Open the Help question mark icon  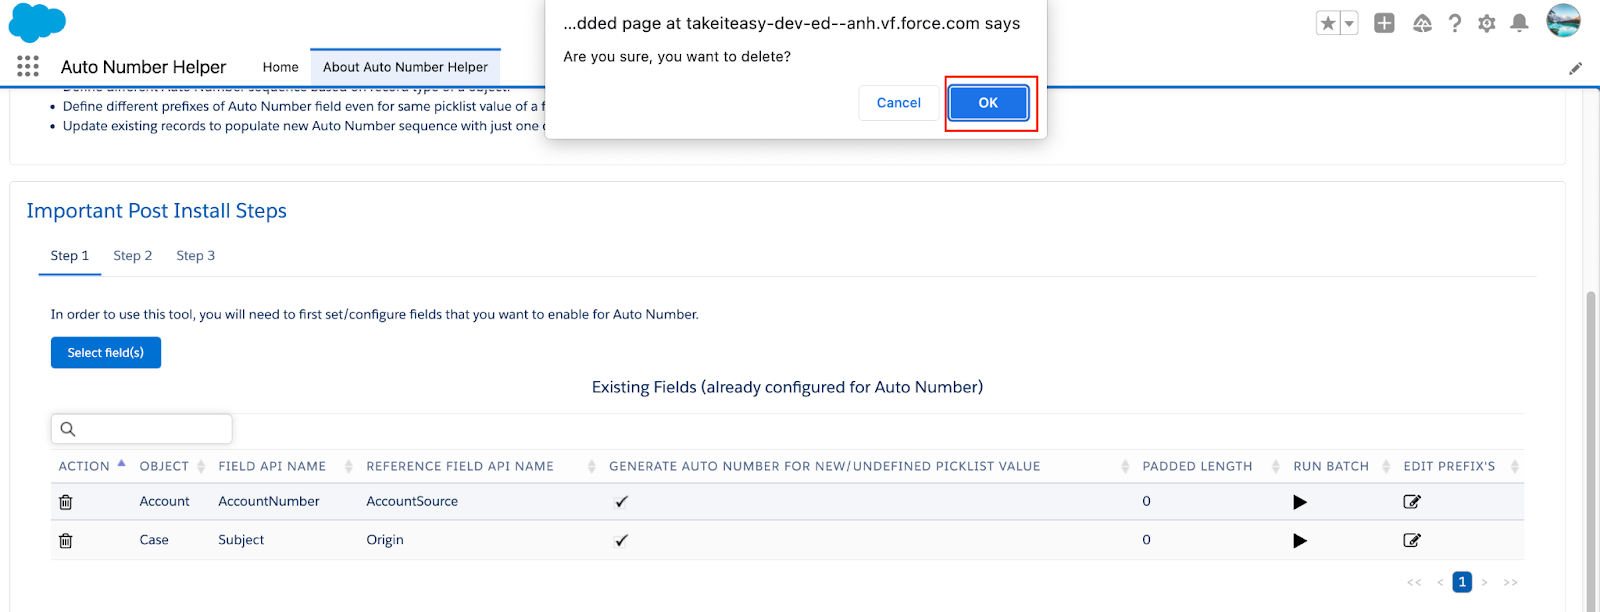point(1455,23)
